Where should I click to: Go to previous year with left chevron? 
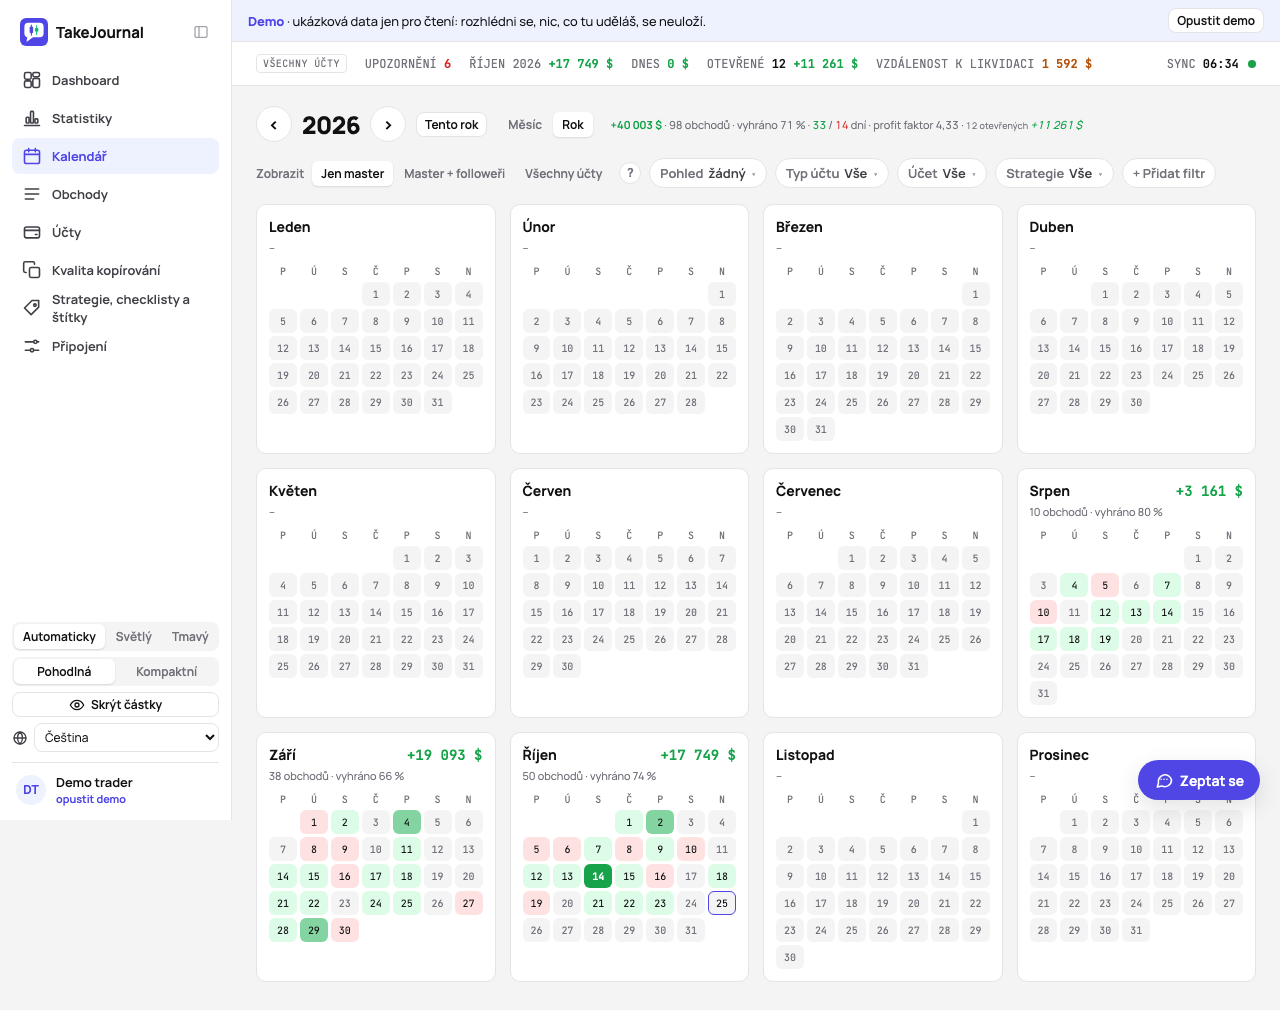[274, 124]
